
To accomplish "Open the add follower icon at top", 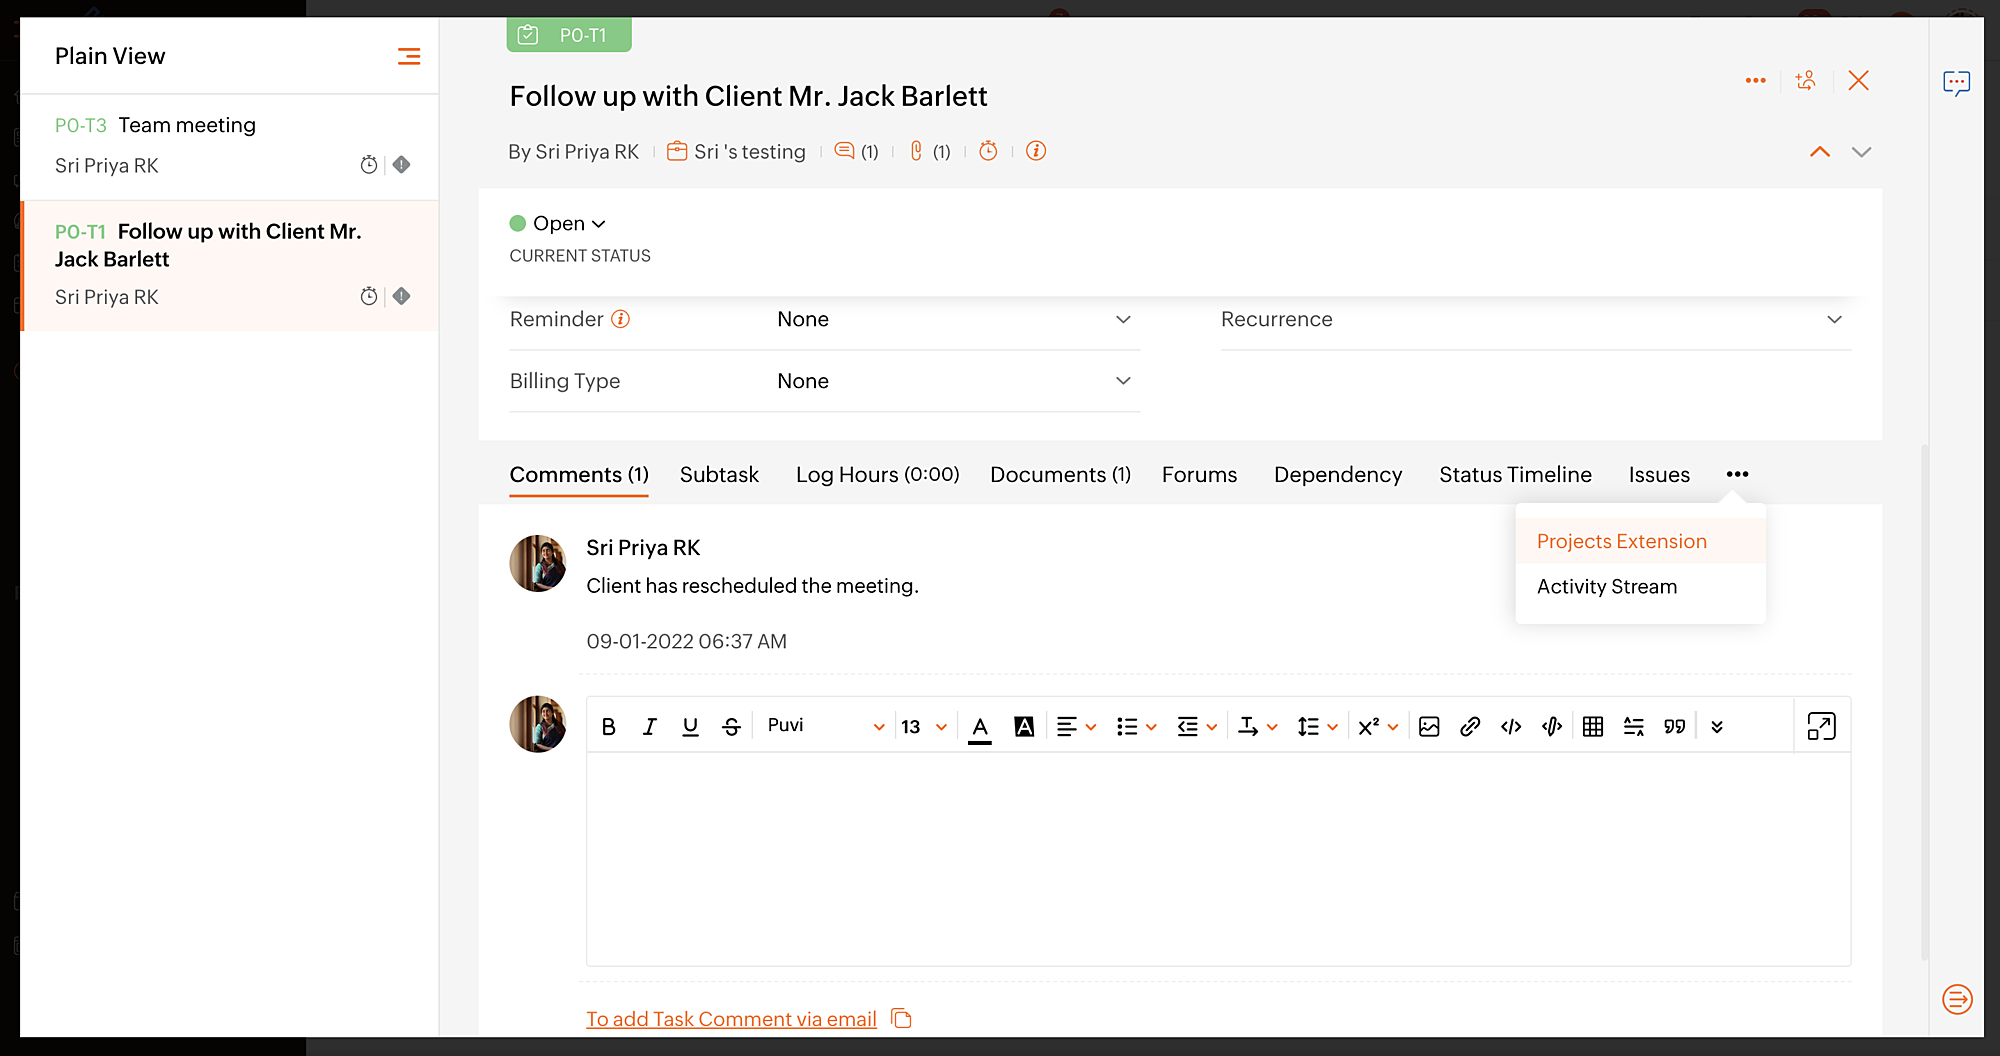I will tap(1805, 81).
